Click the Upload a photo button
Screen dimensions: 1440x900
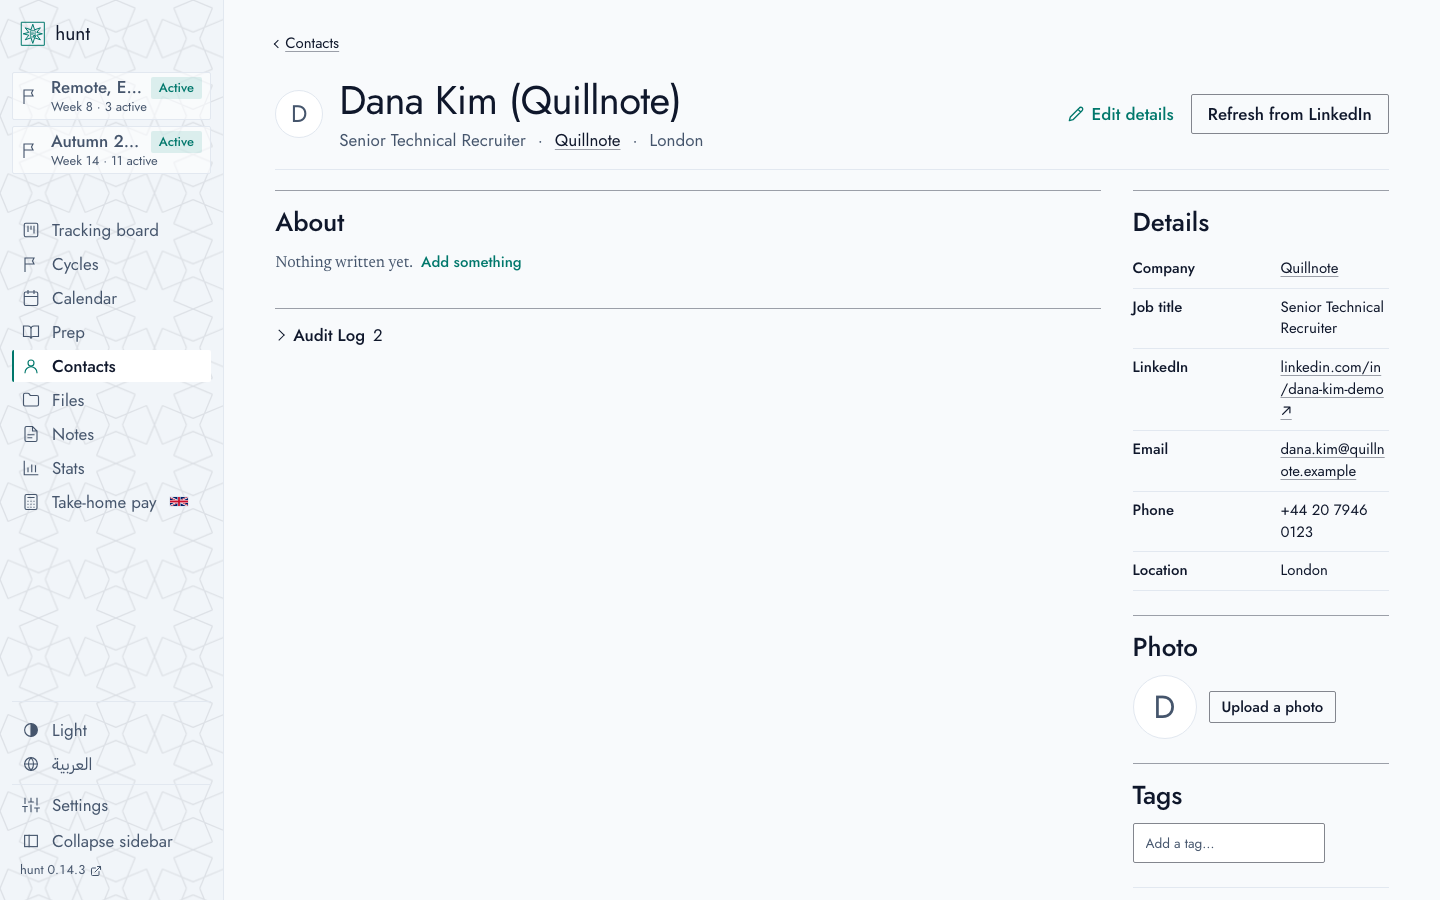coord(1272,707)
